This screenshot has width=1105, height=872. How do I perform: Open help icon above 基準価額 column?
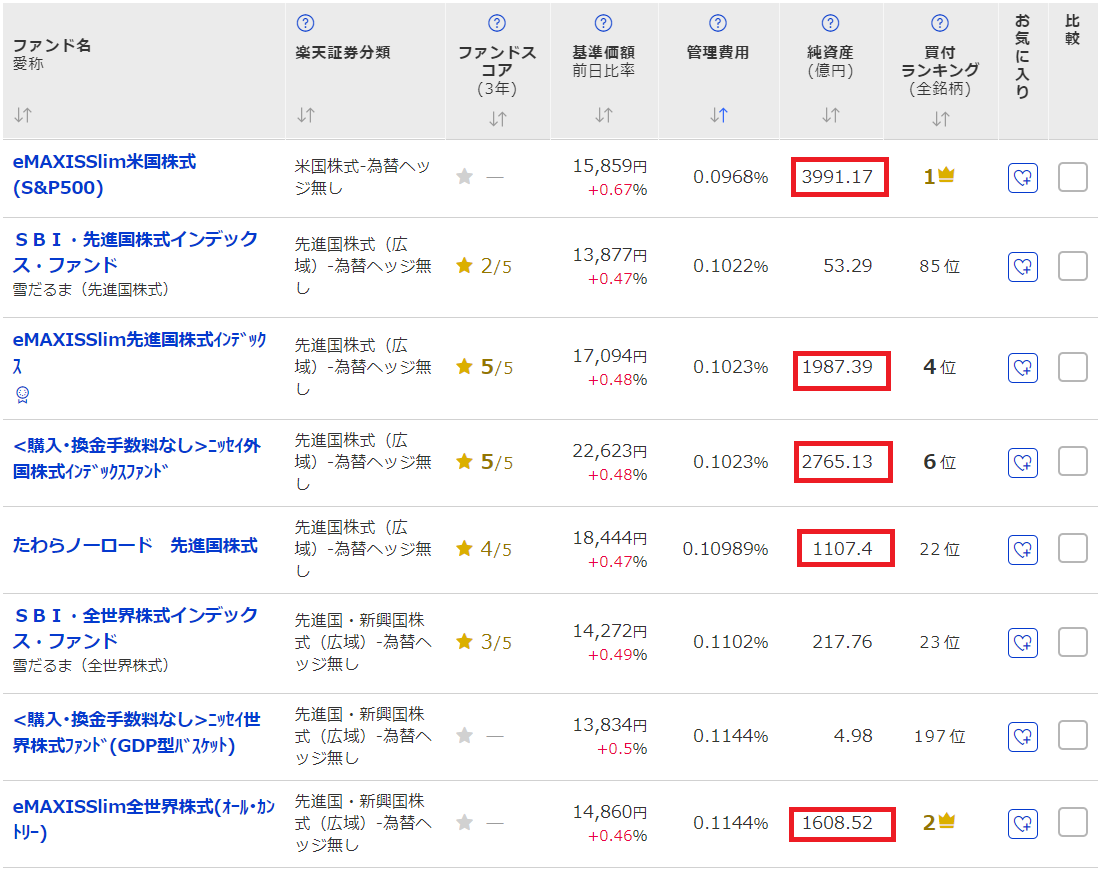(x=603, y=23)
